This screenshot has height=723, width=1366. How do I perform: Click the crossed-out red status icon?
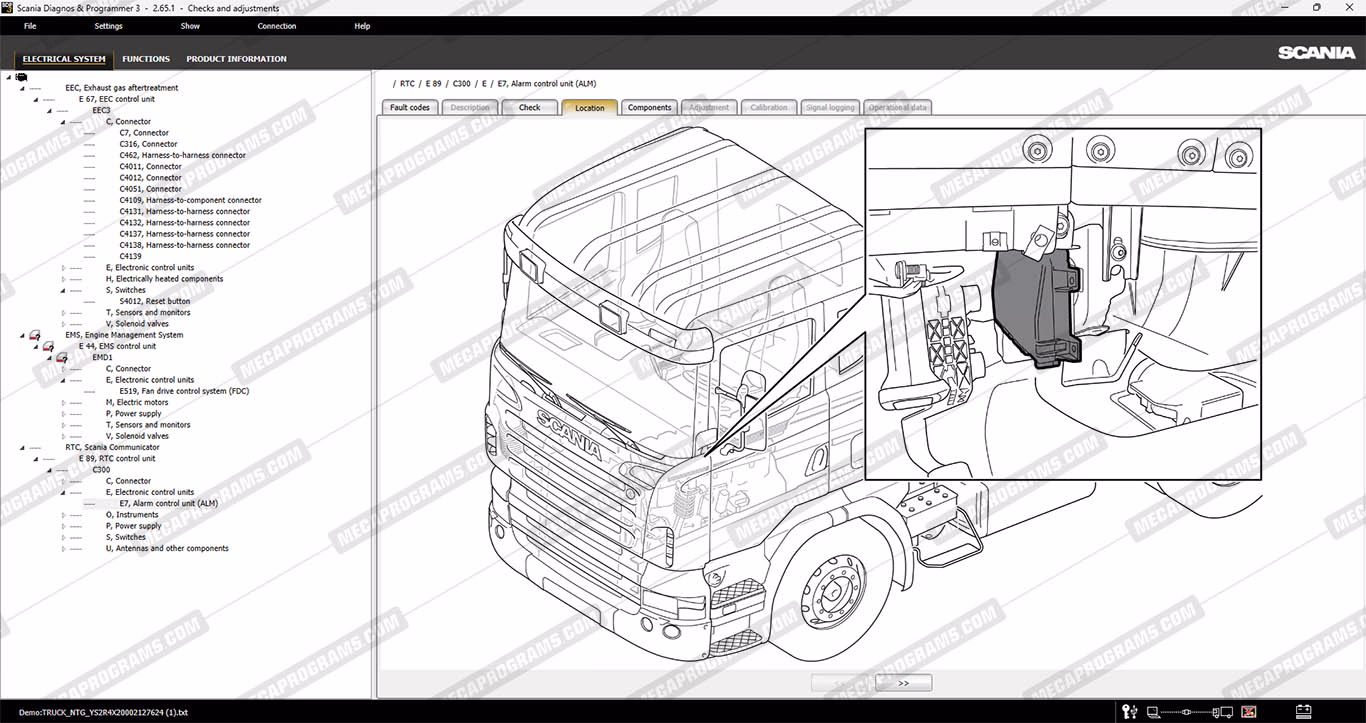[x=1248, y=712]
